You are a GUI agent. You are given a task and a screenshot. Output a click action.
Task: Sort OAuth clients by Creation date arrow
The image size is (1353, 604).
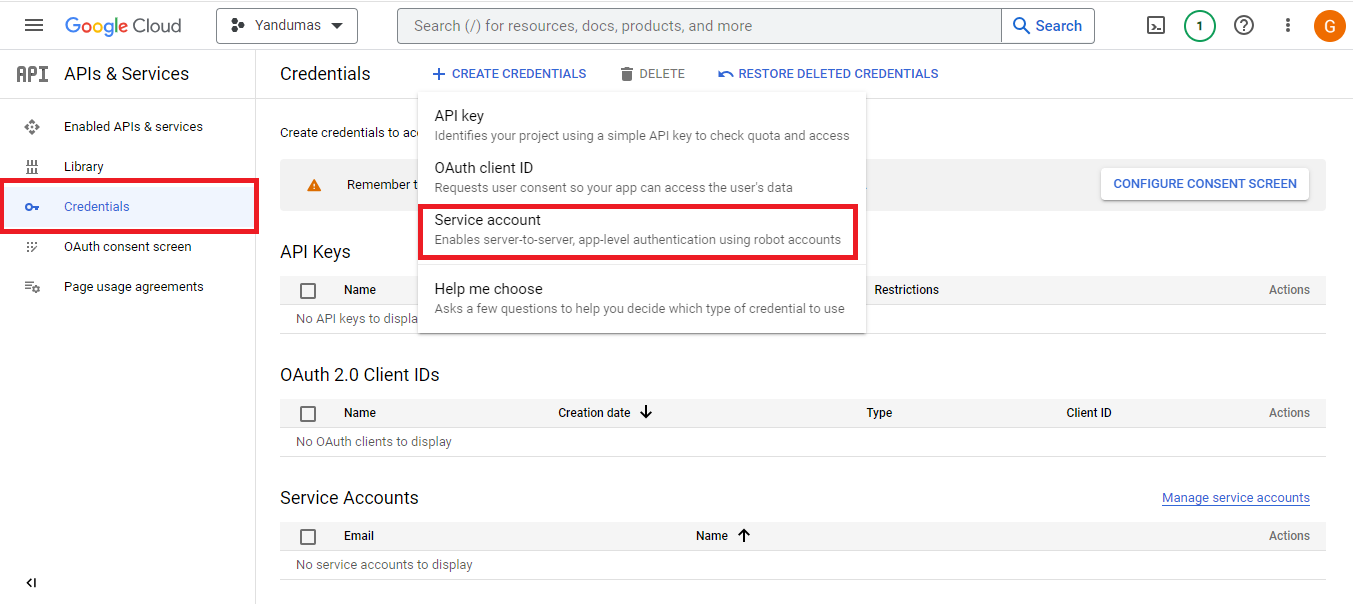(646, 412)
